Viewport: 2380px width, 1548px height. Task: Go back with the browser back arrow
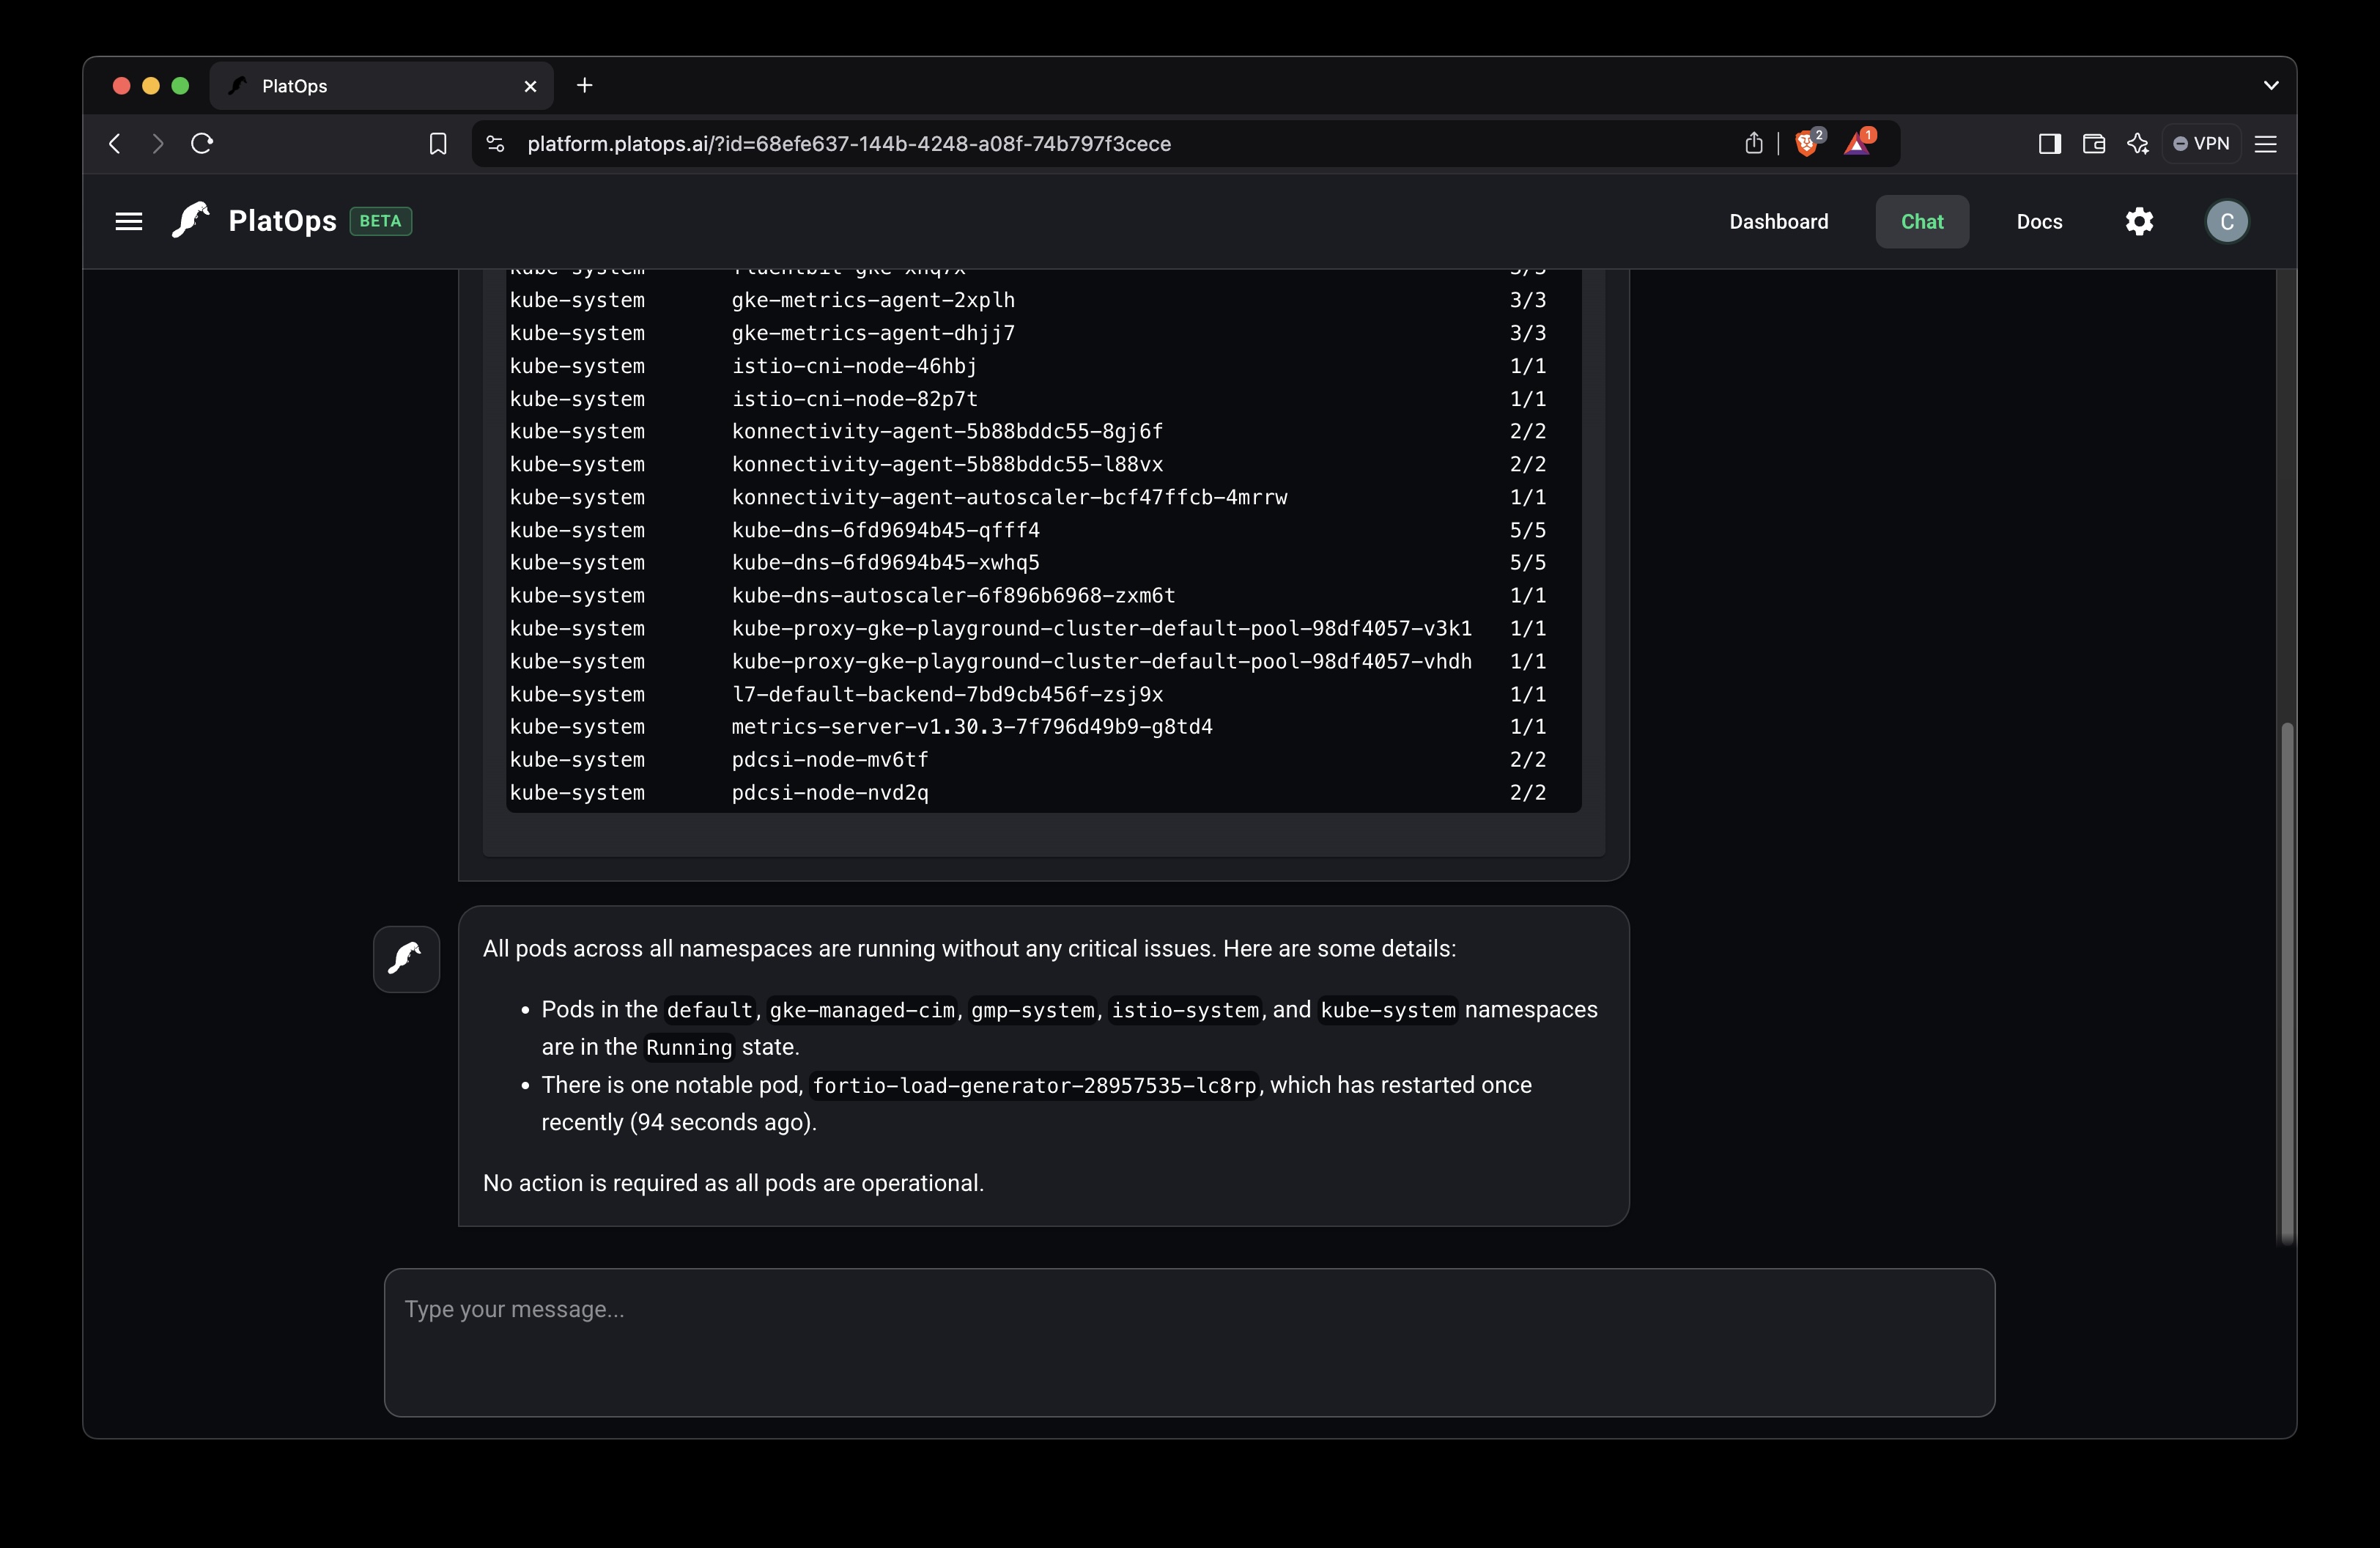tap(115, 144)
